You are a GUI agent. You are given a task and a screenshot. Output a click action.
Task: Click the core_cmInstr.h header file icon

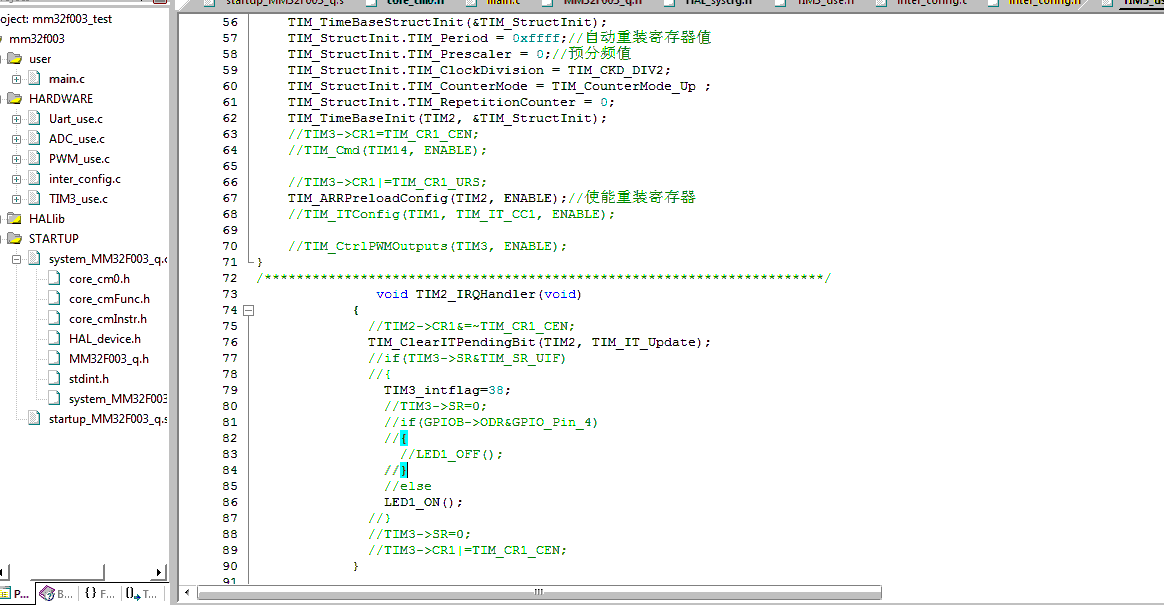point(54,318)
